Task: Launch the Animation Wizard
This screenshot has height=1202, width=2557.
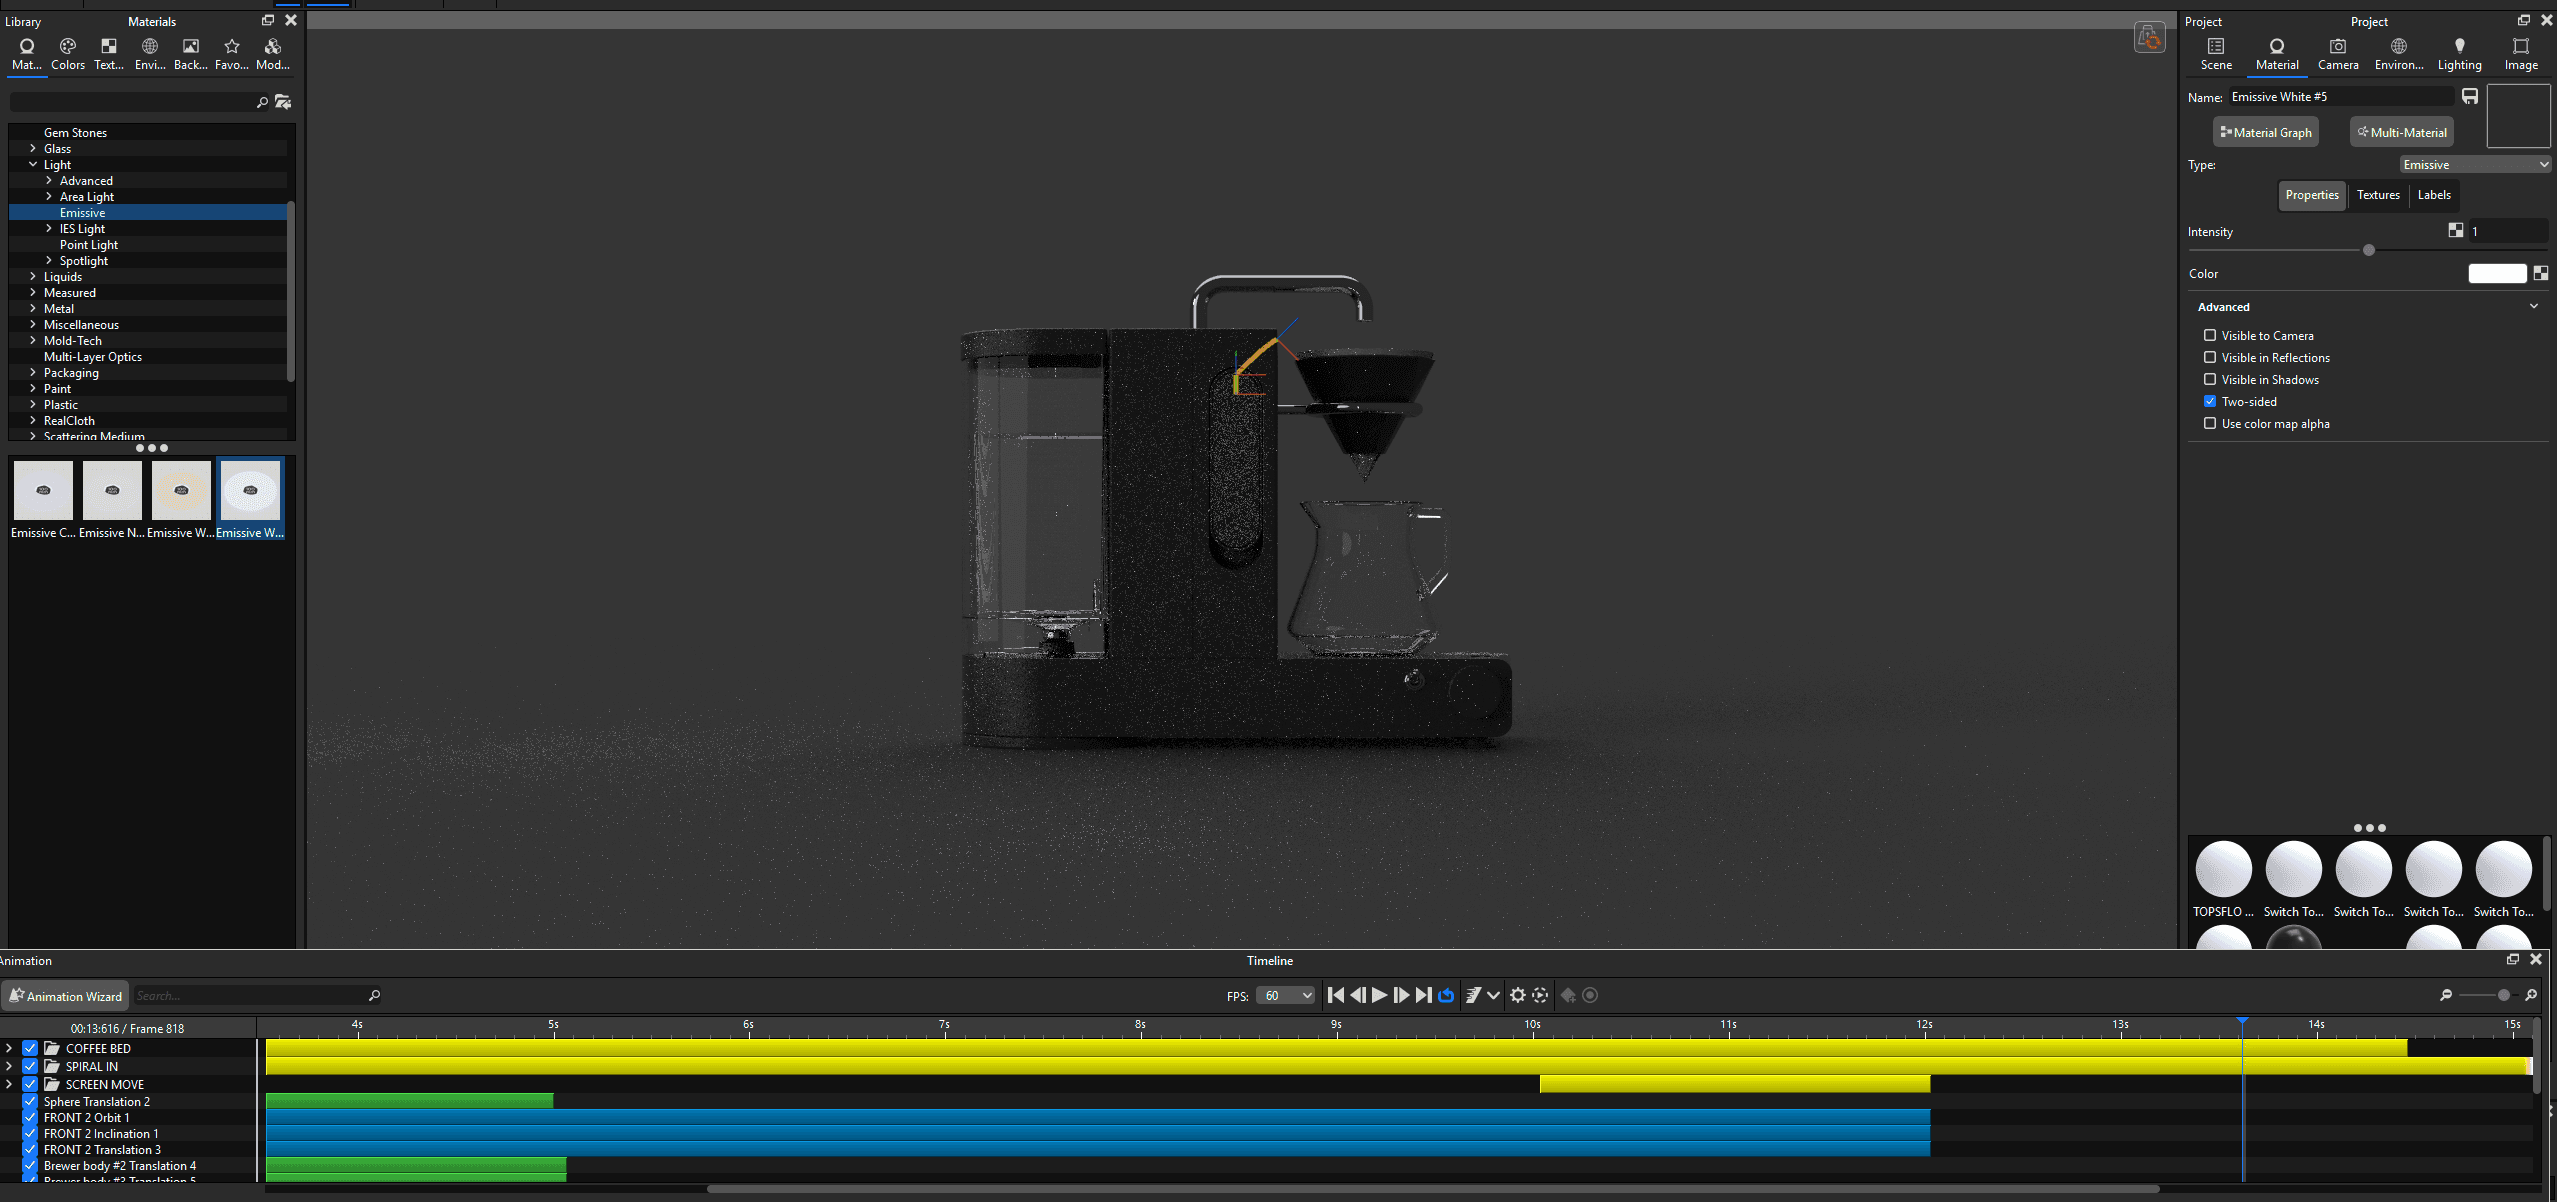Action: (x=65, y=996)
